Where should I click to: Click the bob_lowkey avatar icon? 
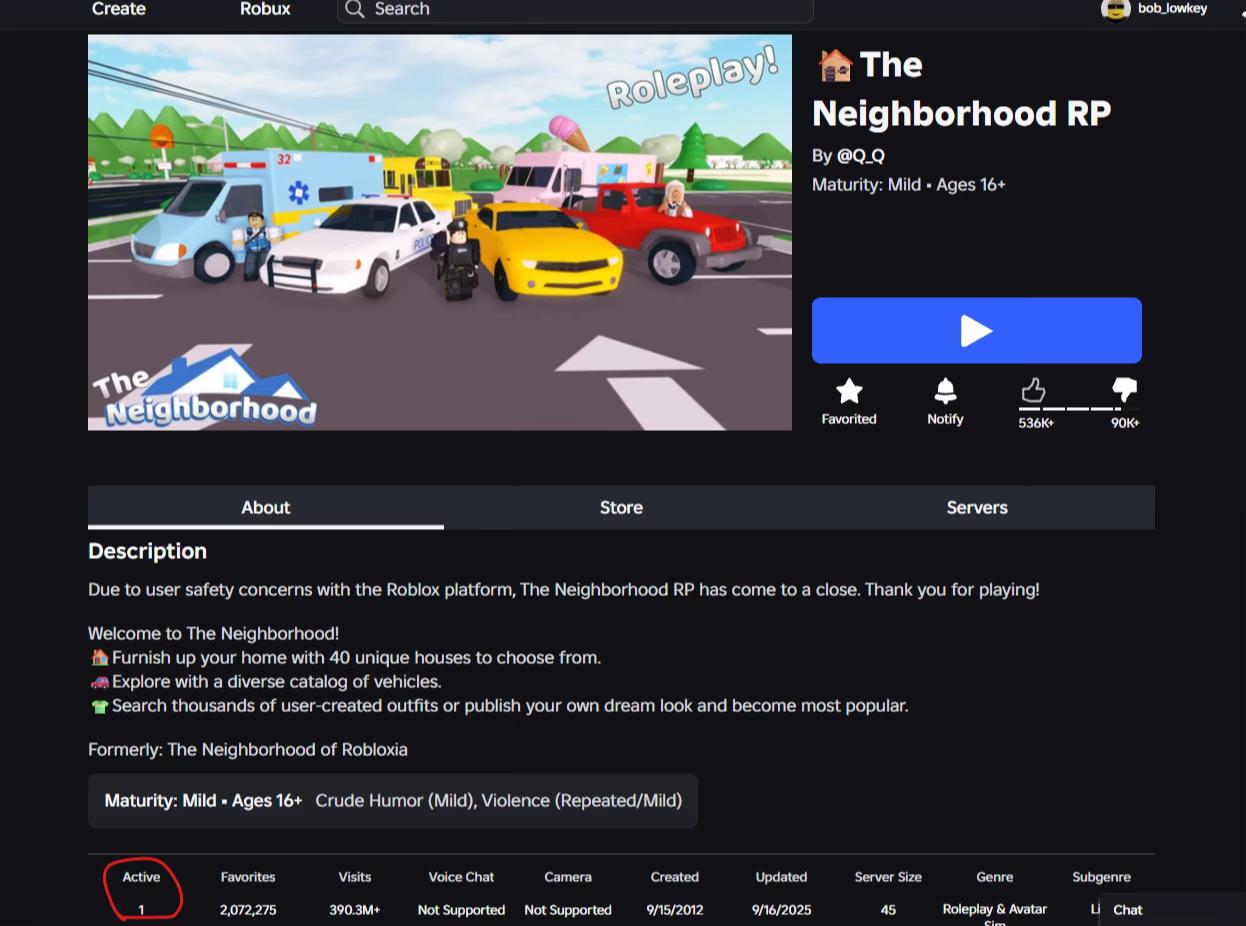tap(1115, 10)
